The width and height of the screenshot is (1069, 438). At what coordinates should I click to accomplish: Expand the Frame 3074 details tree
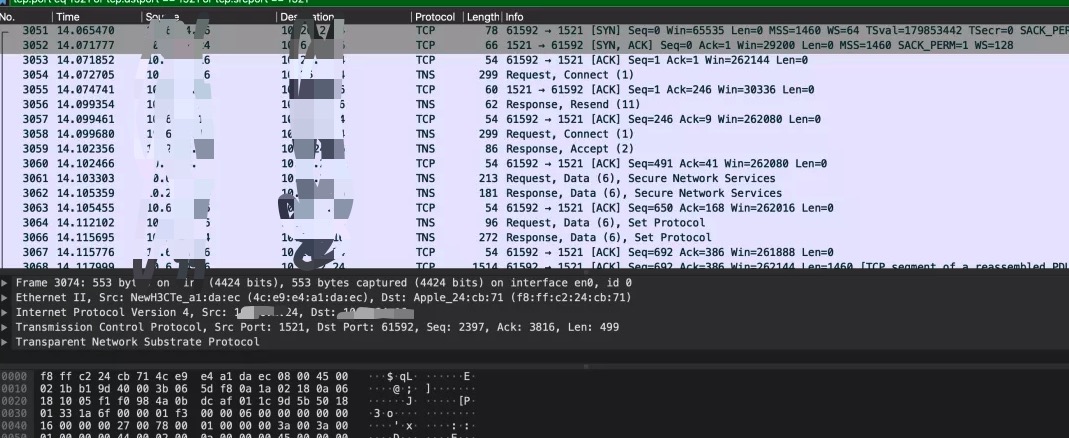coord(6,283)
